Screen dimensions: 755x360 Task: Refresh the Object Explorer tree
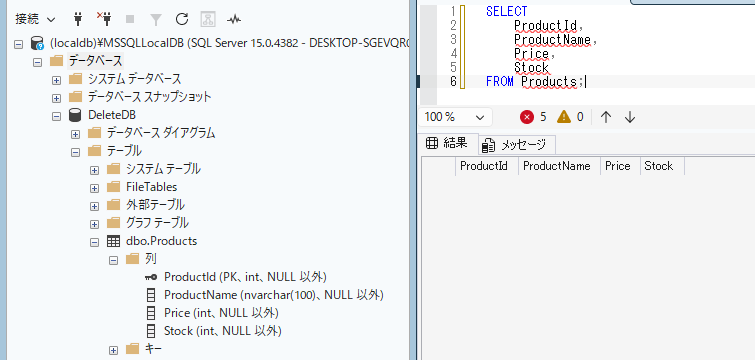pos(182,19)
